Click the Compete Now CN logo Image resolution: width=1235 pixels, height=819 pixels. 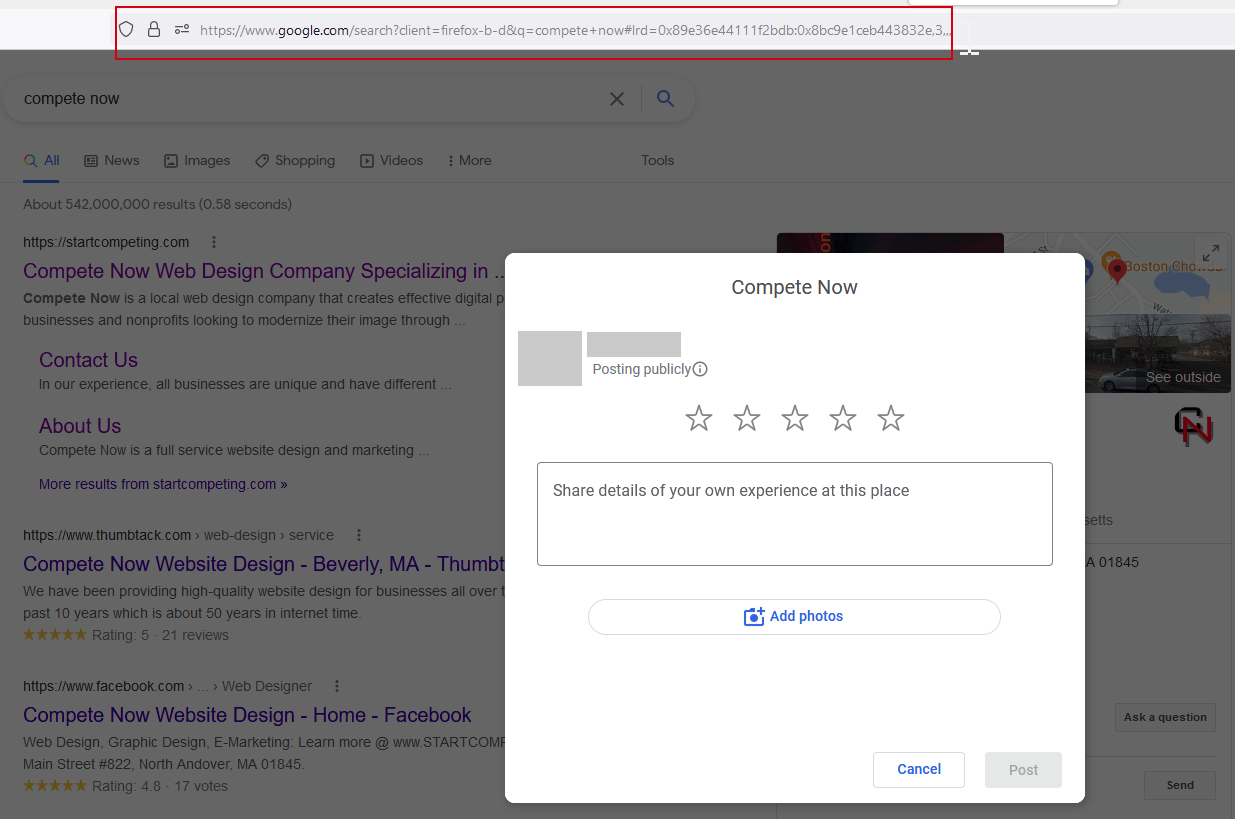pos(1194,427)
